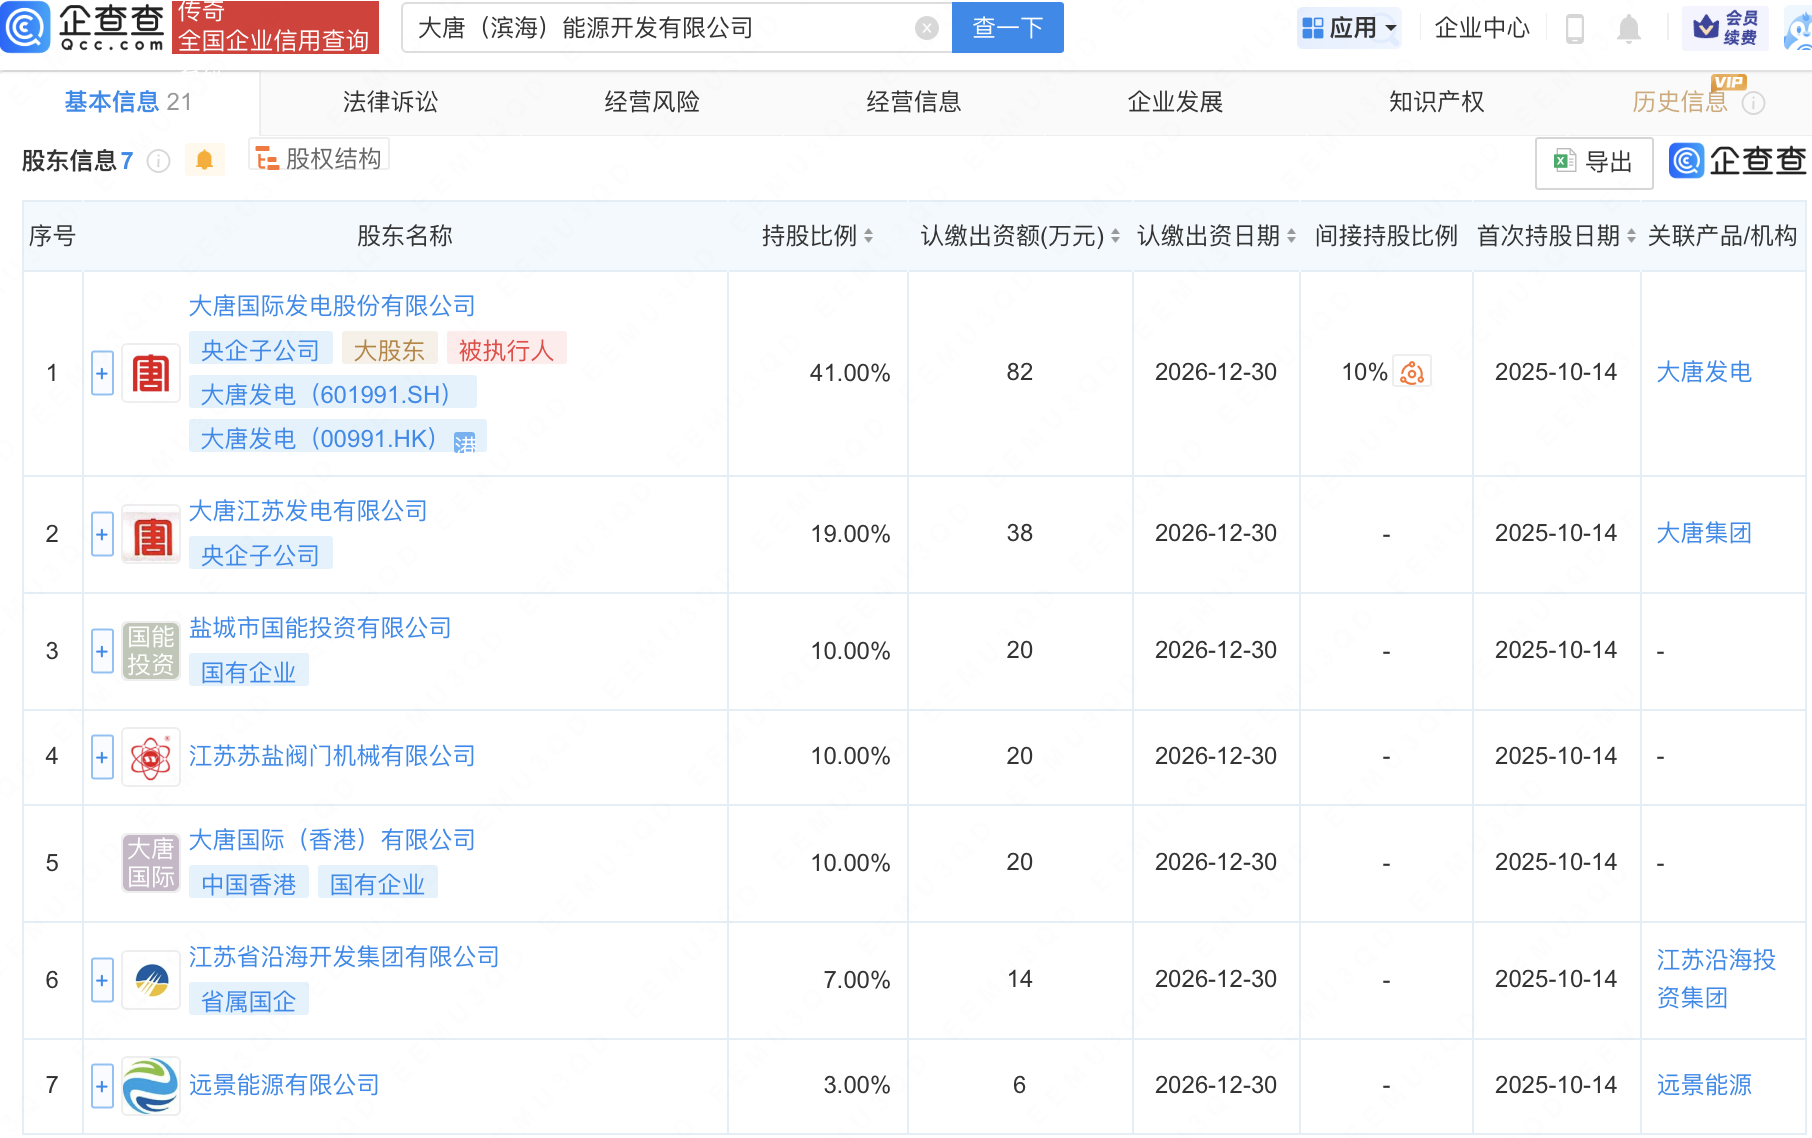Expand row for 江苏省沿海开发集团有限公司

102,980
